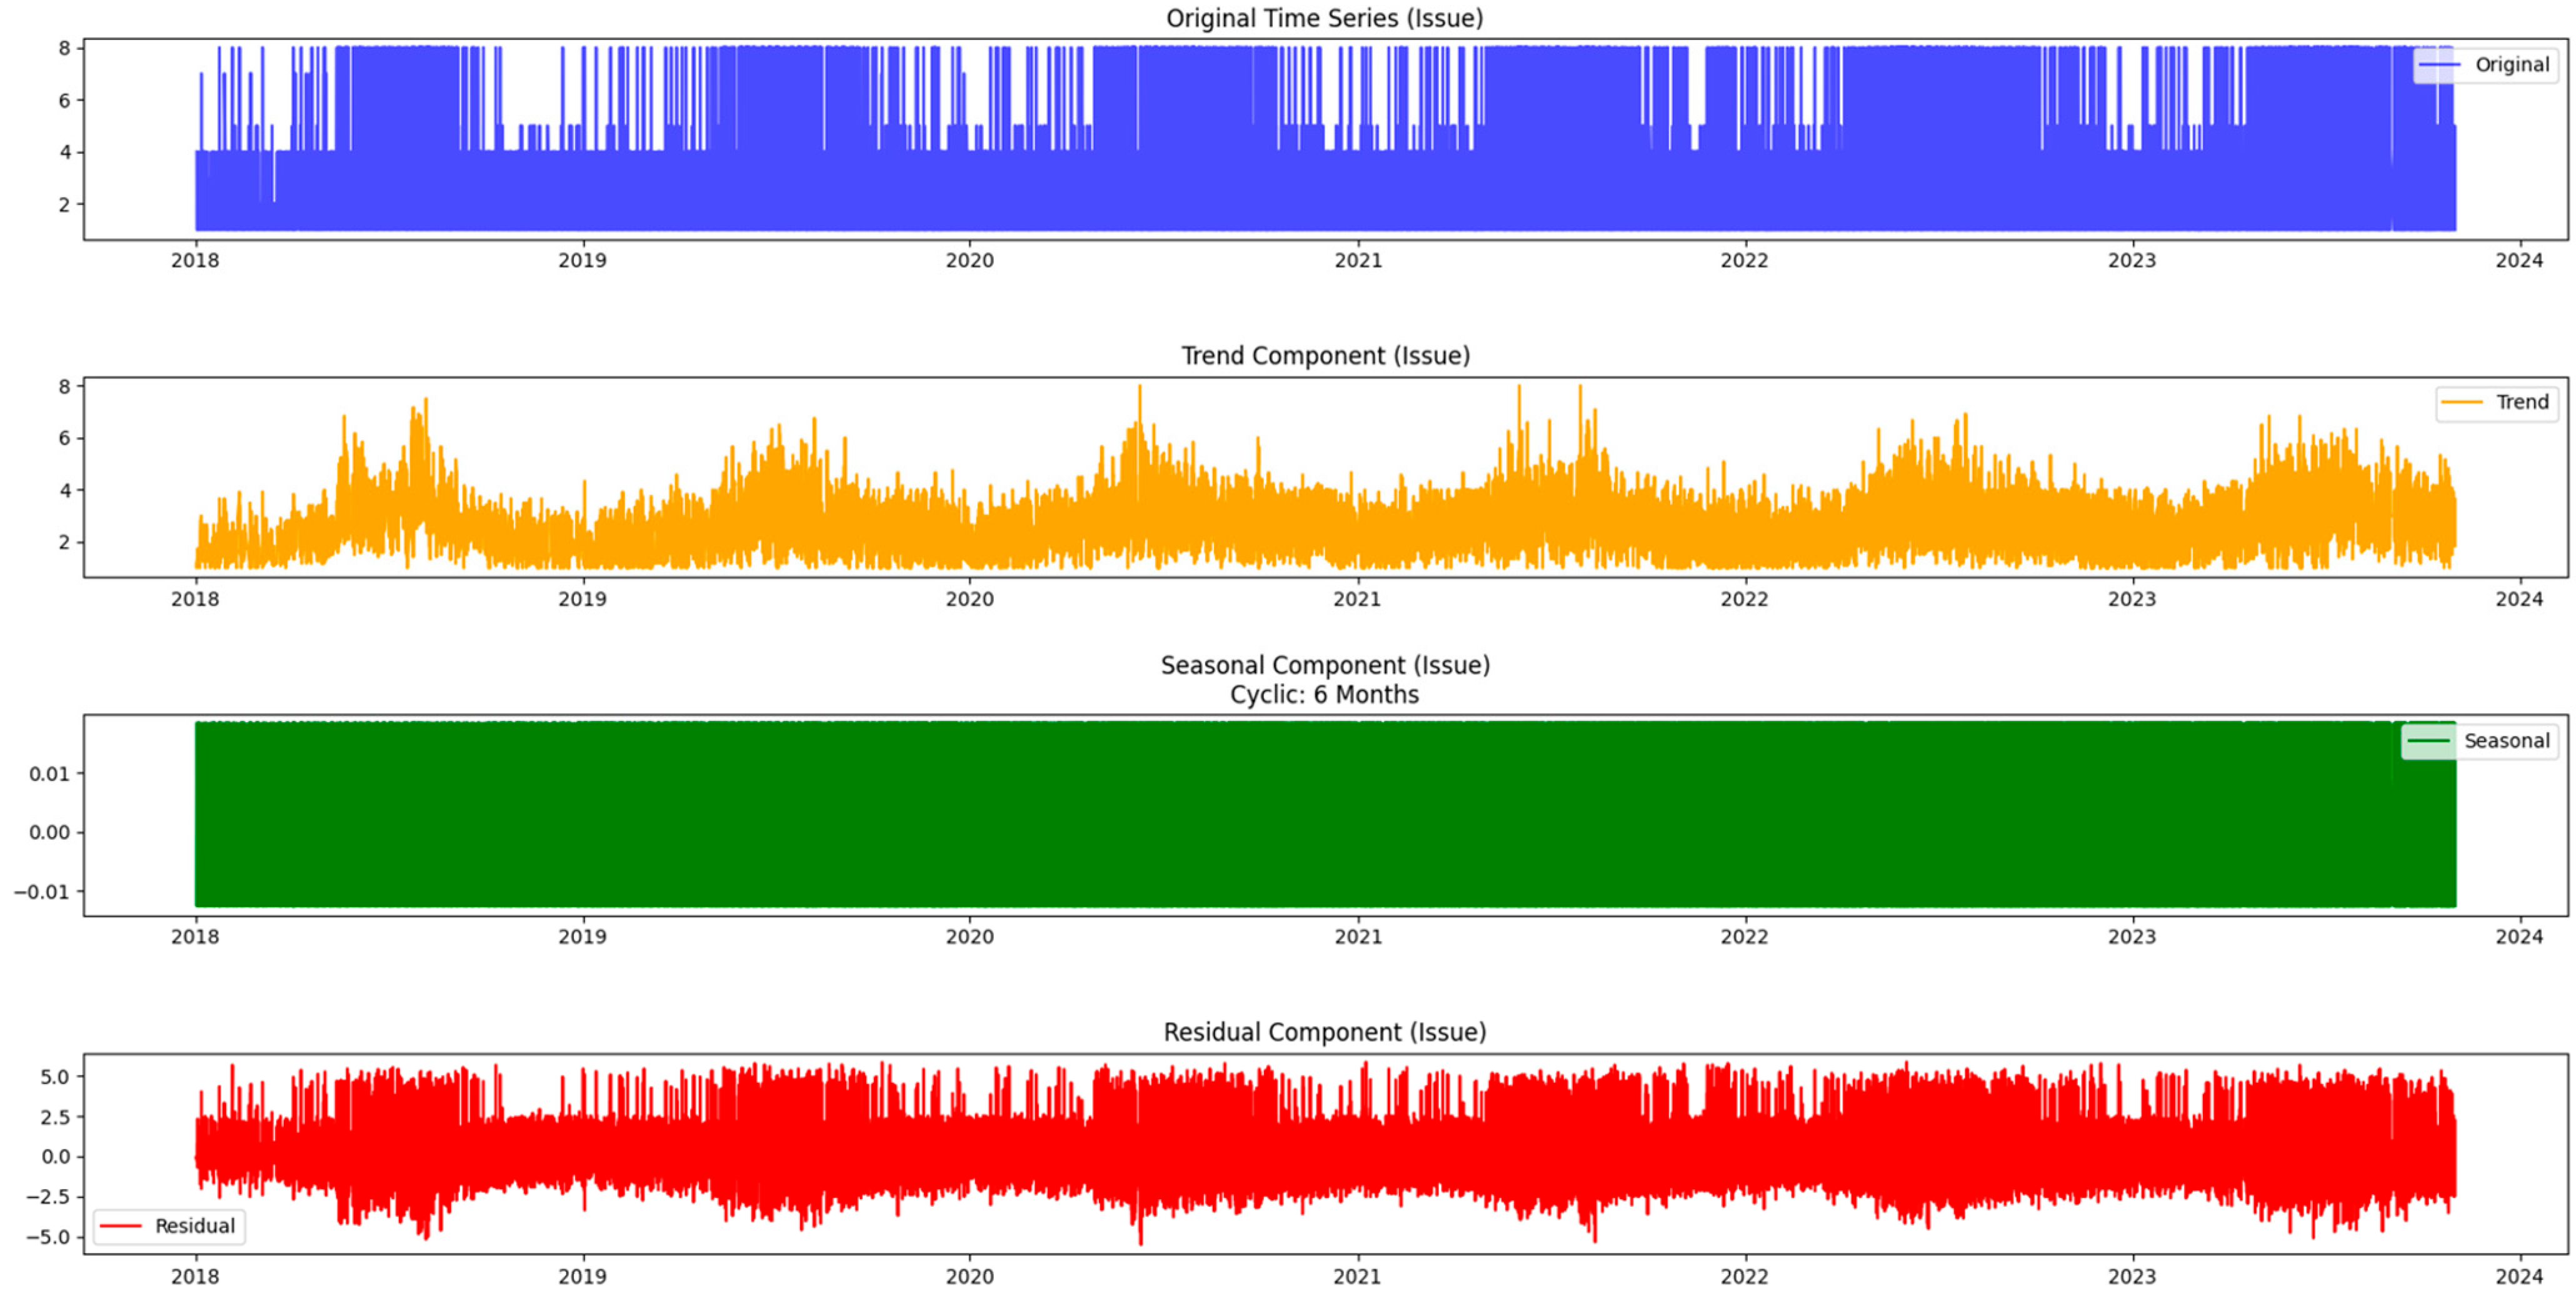Click the green line swatch in Seasonal legend
This screenshot has height=1293, width=2576.
(x=2428, y=741)
